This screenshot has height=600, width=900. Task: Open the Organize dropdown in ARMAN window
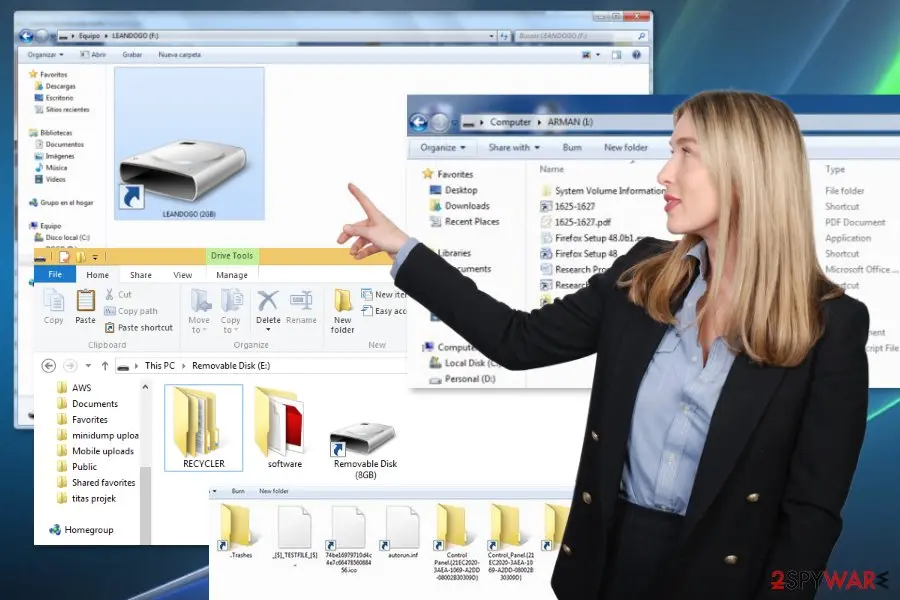coord(443,148)
